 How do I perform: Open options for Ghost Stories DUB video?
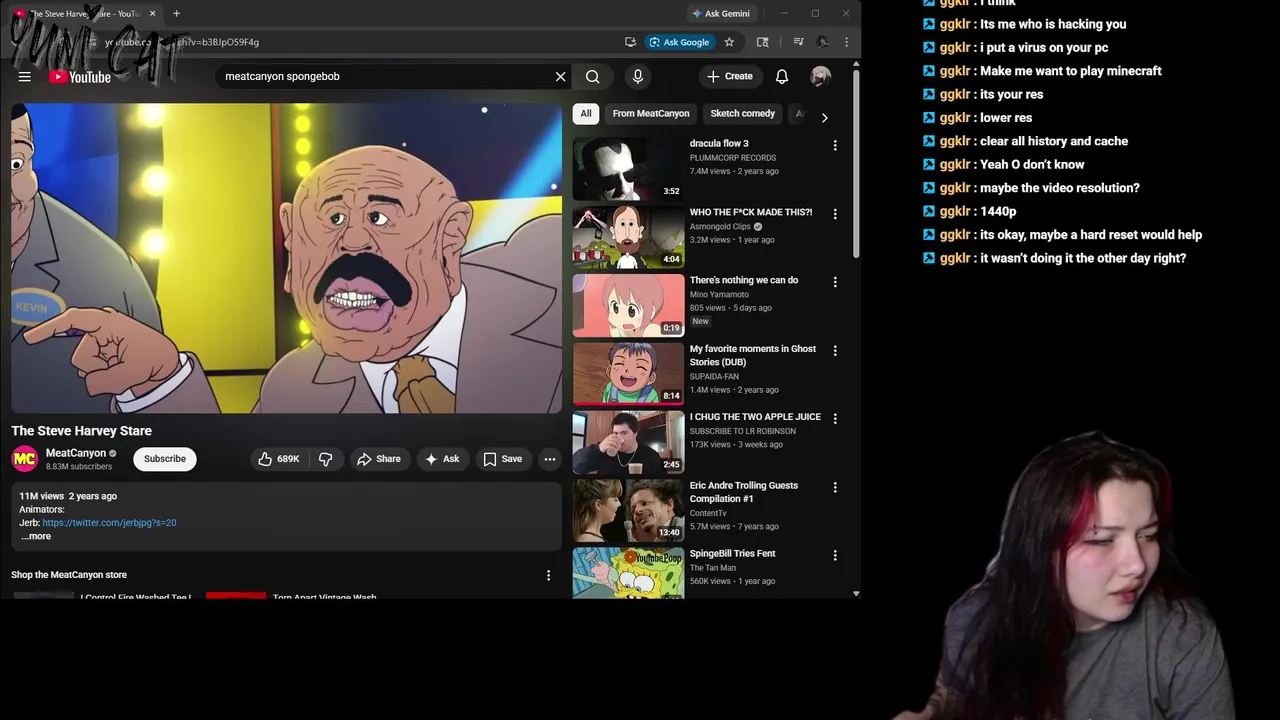pyautogui.click(x=835, y=351)
